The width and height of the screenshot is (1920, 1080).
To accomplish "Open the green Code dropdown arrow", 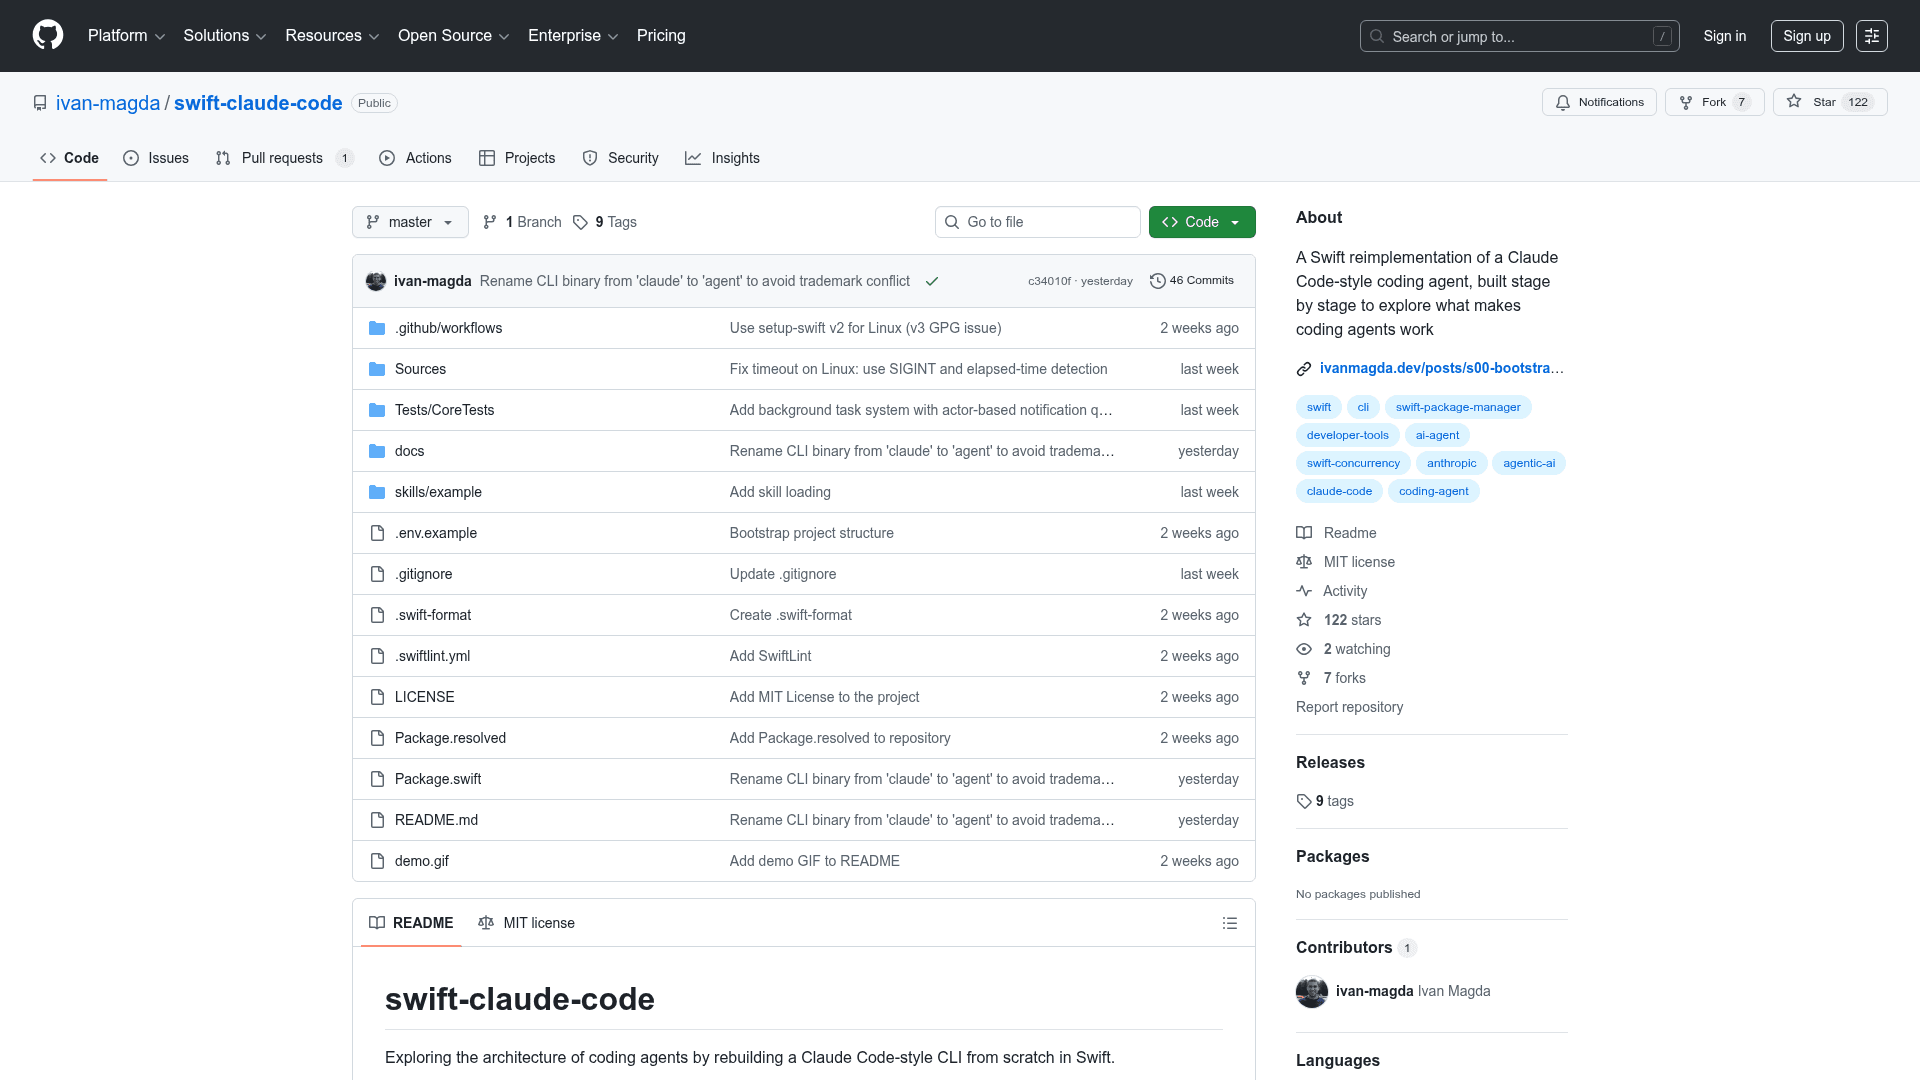I will tap(1239, 221).
